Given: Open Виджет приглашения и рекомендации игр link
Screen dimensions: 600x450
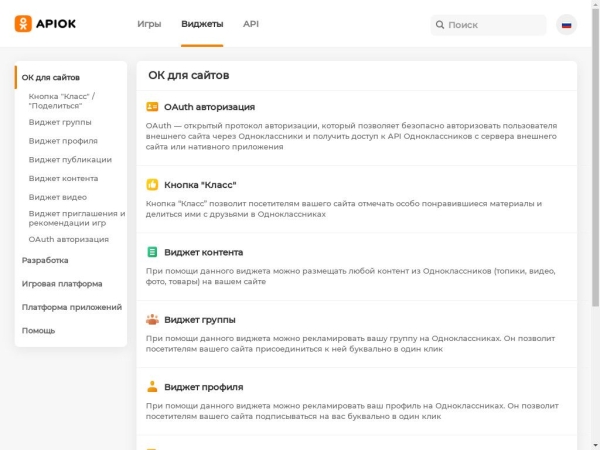Looking at the screenshot, I should [x=77, y=218].
